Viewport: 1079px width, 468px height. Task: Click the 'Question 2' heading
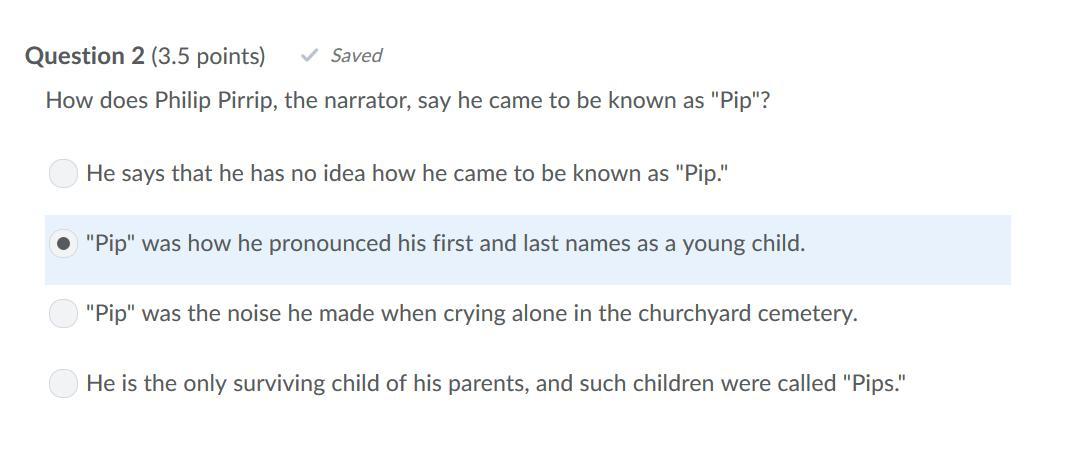[85, 56]
